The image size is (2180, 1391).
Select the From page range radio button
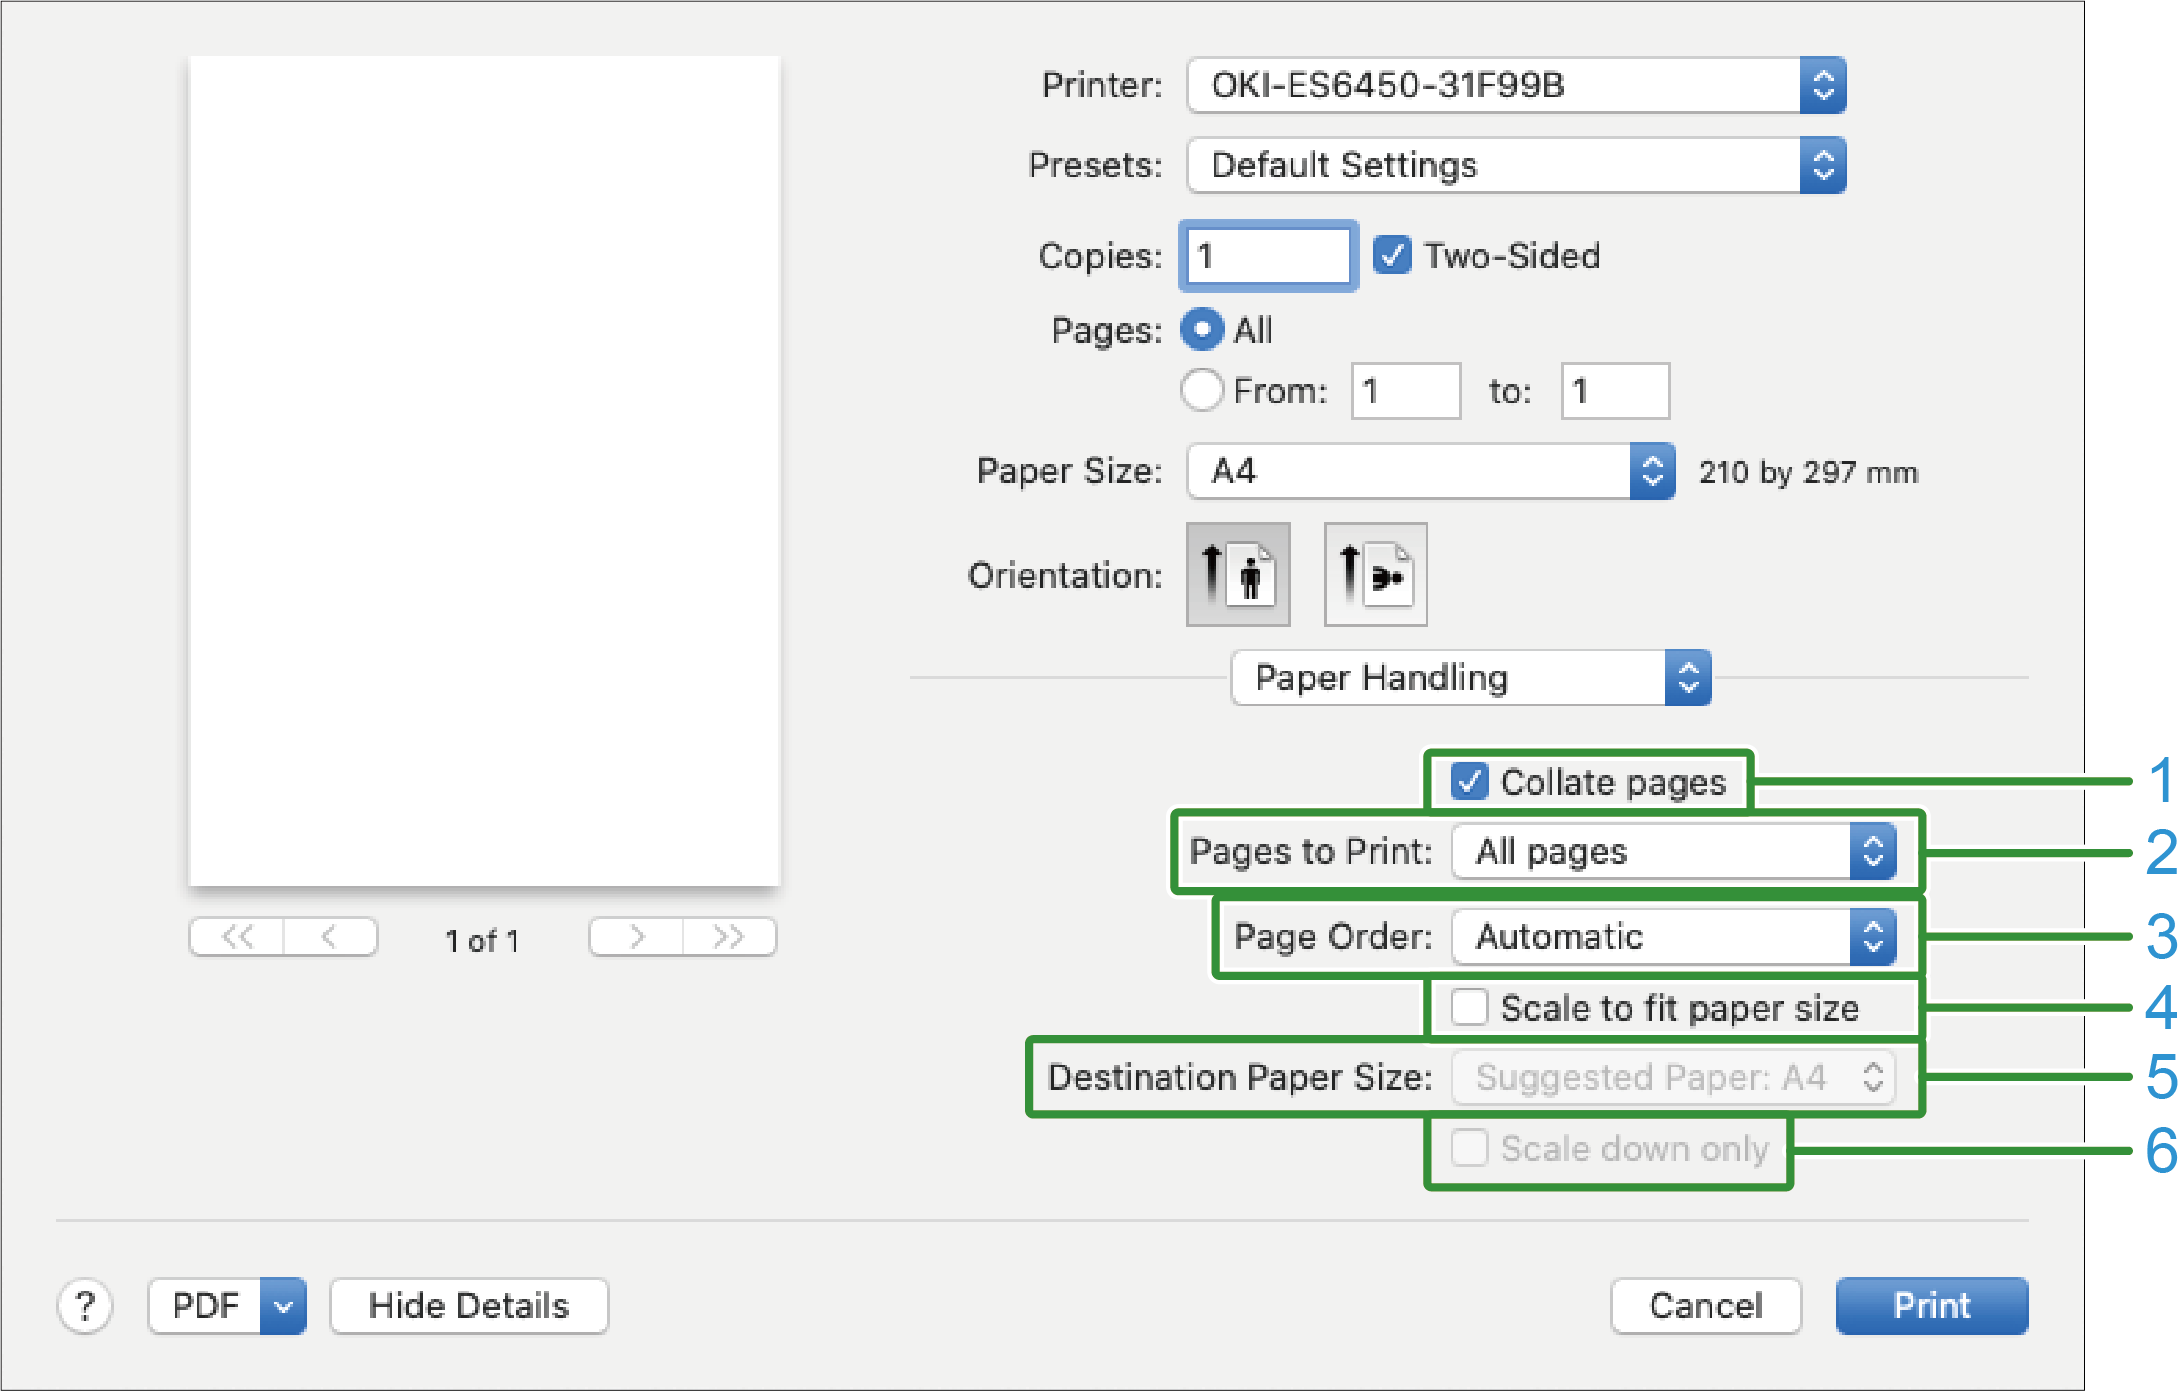click(x=1202, y=390)
